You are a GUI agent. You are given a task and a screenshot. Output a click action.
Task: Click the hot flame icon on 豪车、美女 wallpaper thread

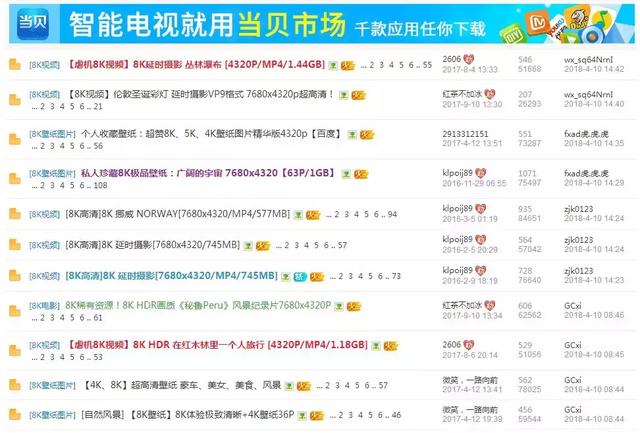[x=303, y=386]
